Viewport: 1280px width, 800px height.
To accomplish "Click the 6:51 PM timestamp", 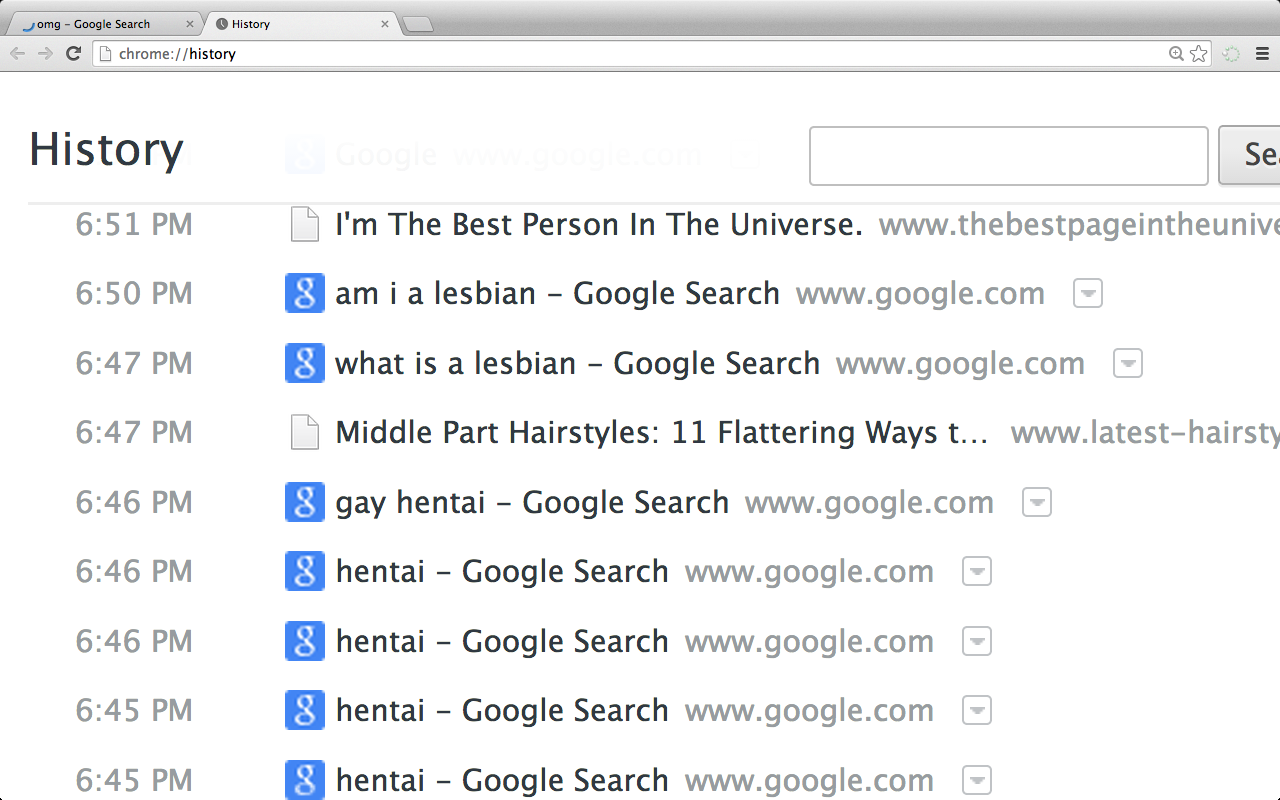I will tap(134, 224).
